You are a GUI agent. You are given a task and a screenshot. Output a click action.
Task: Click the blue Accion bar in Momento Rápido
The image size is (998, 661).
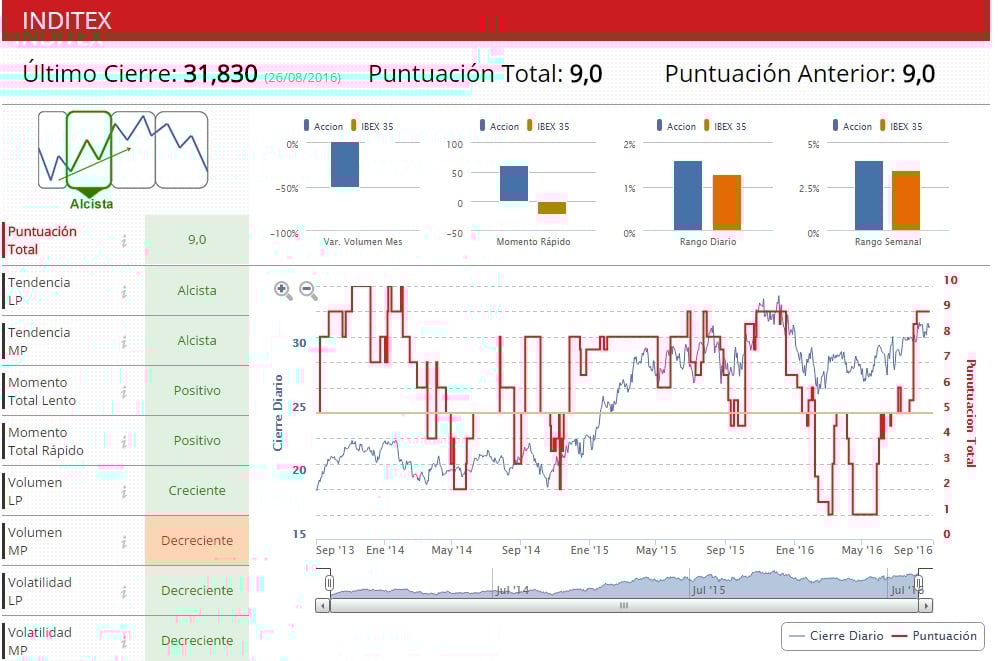click(514, 183)
